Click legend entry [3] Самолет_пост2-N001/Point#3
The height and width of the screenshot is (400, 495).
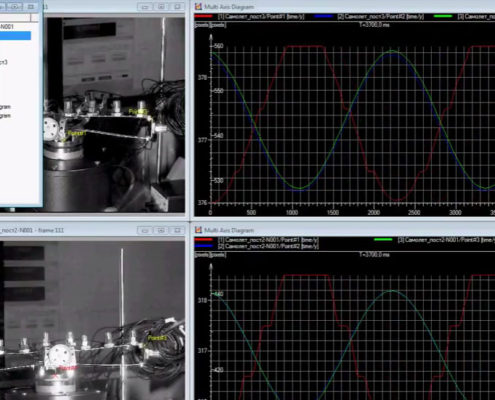446,240
